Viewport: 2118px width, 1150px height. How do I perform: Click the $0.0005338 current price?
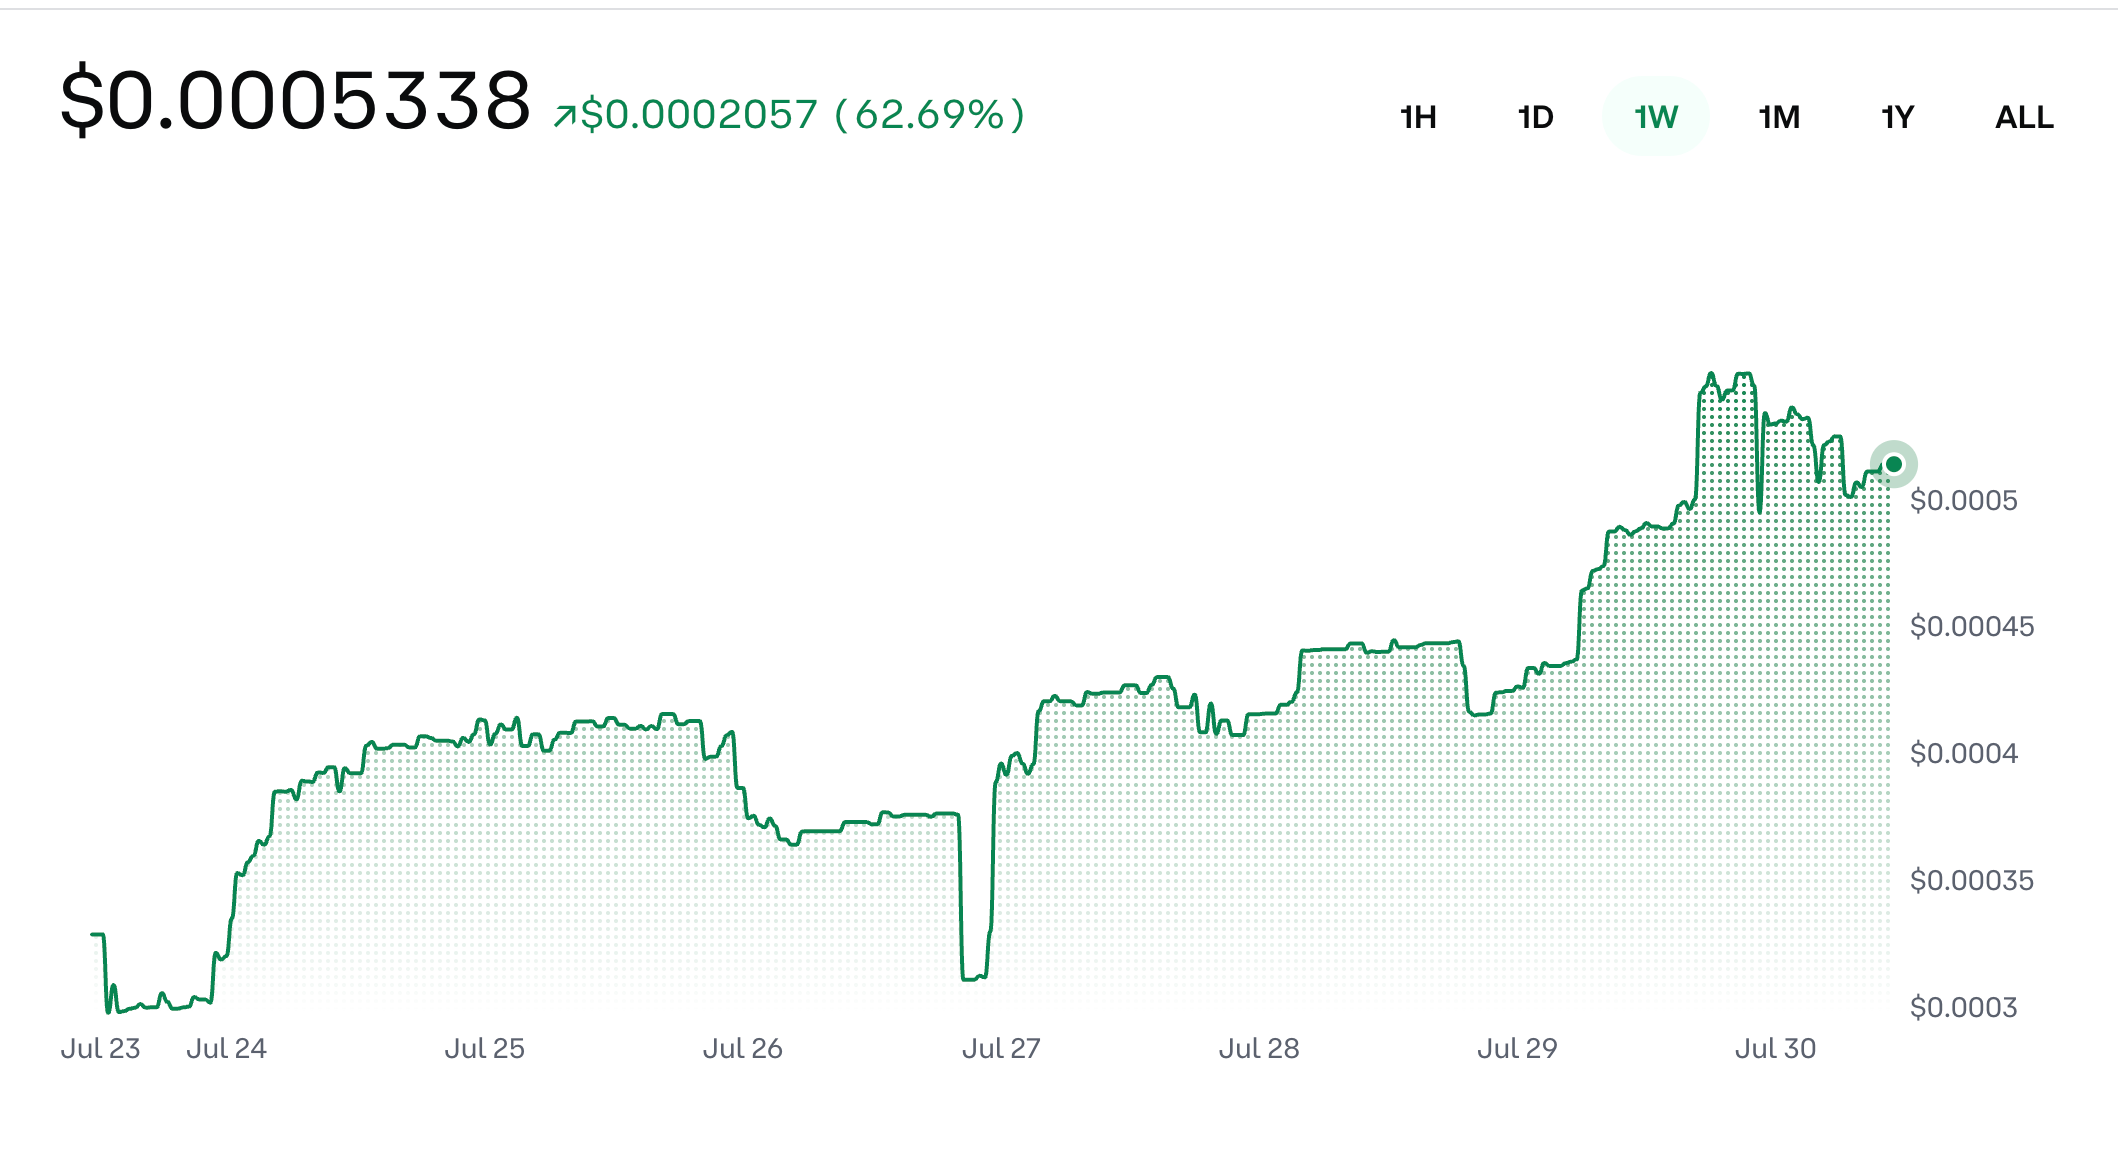click(x=295, y=101)
